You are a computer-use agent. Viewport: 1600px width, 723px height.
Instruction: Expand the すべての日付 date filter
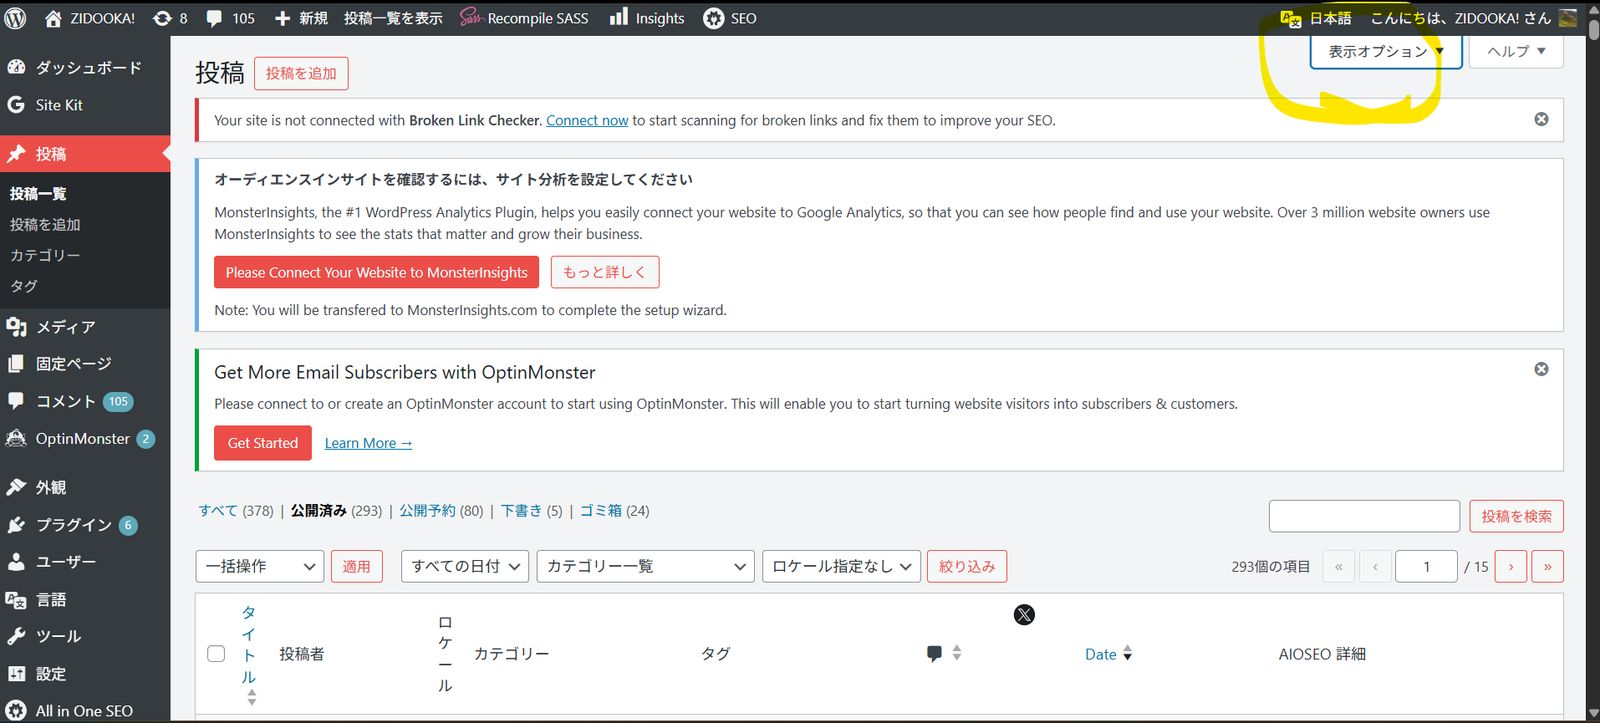coord(464,566)
